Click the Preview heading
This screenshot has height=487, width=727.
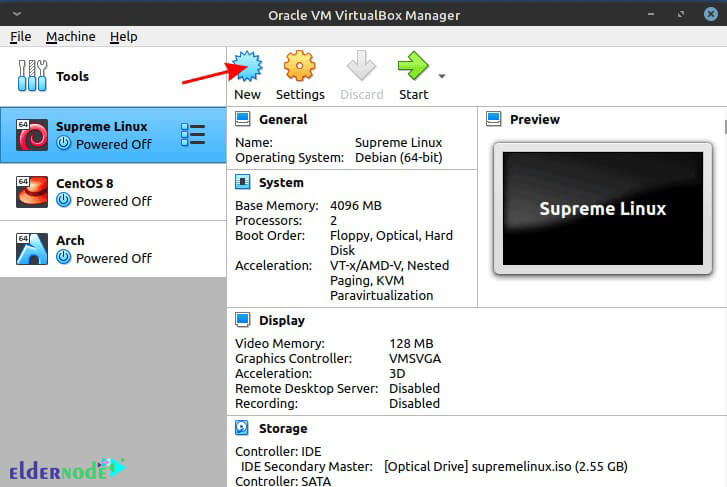pyautogui.click(x=535, y=120)
